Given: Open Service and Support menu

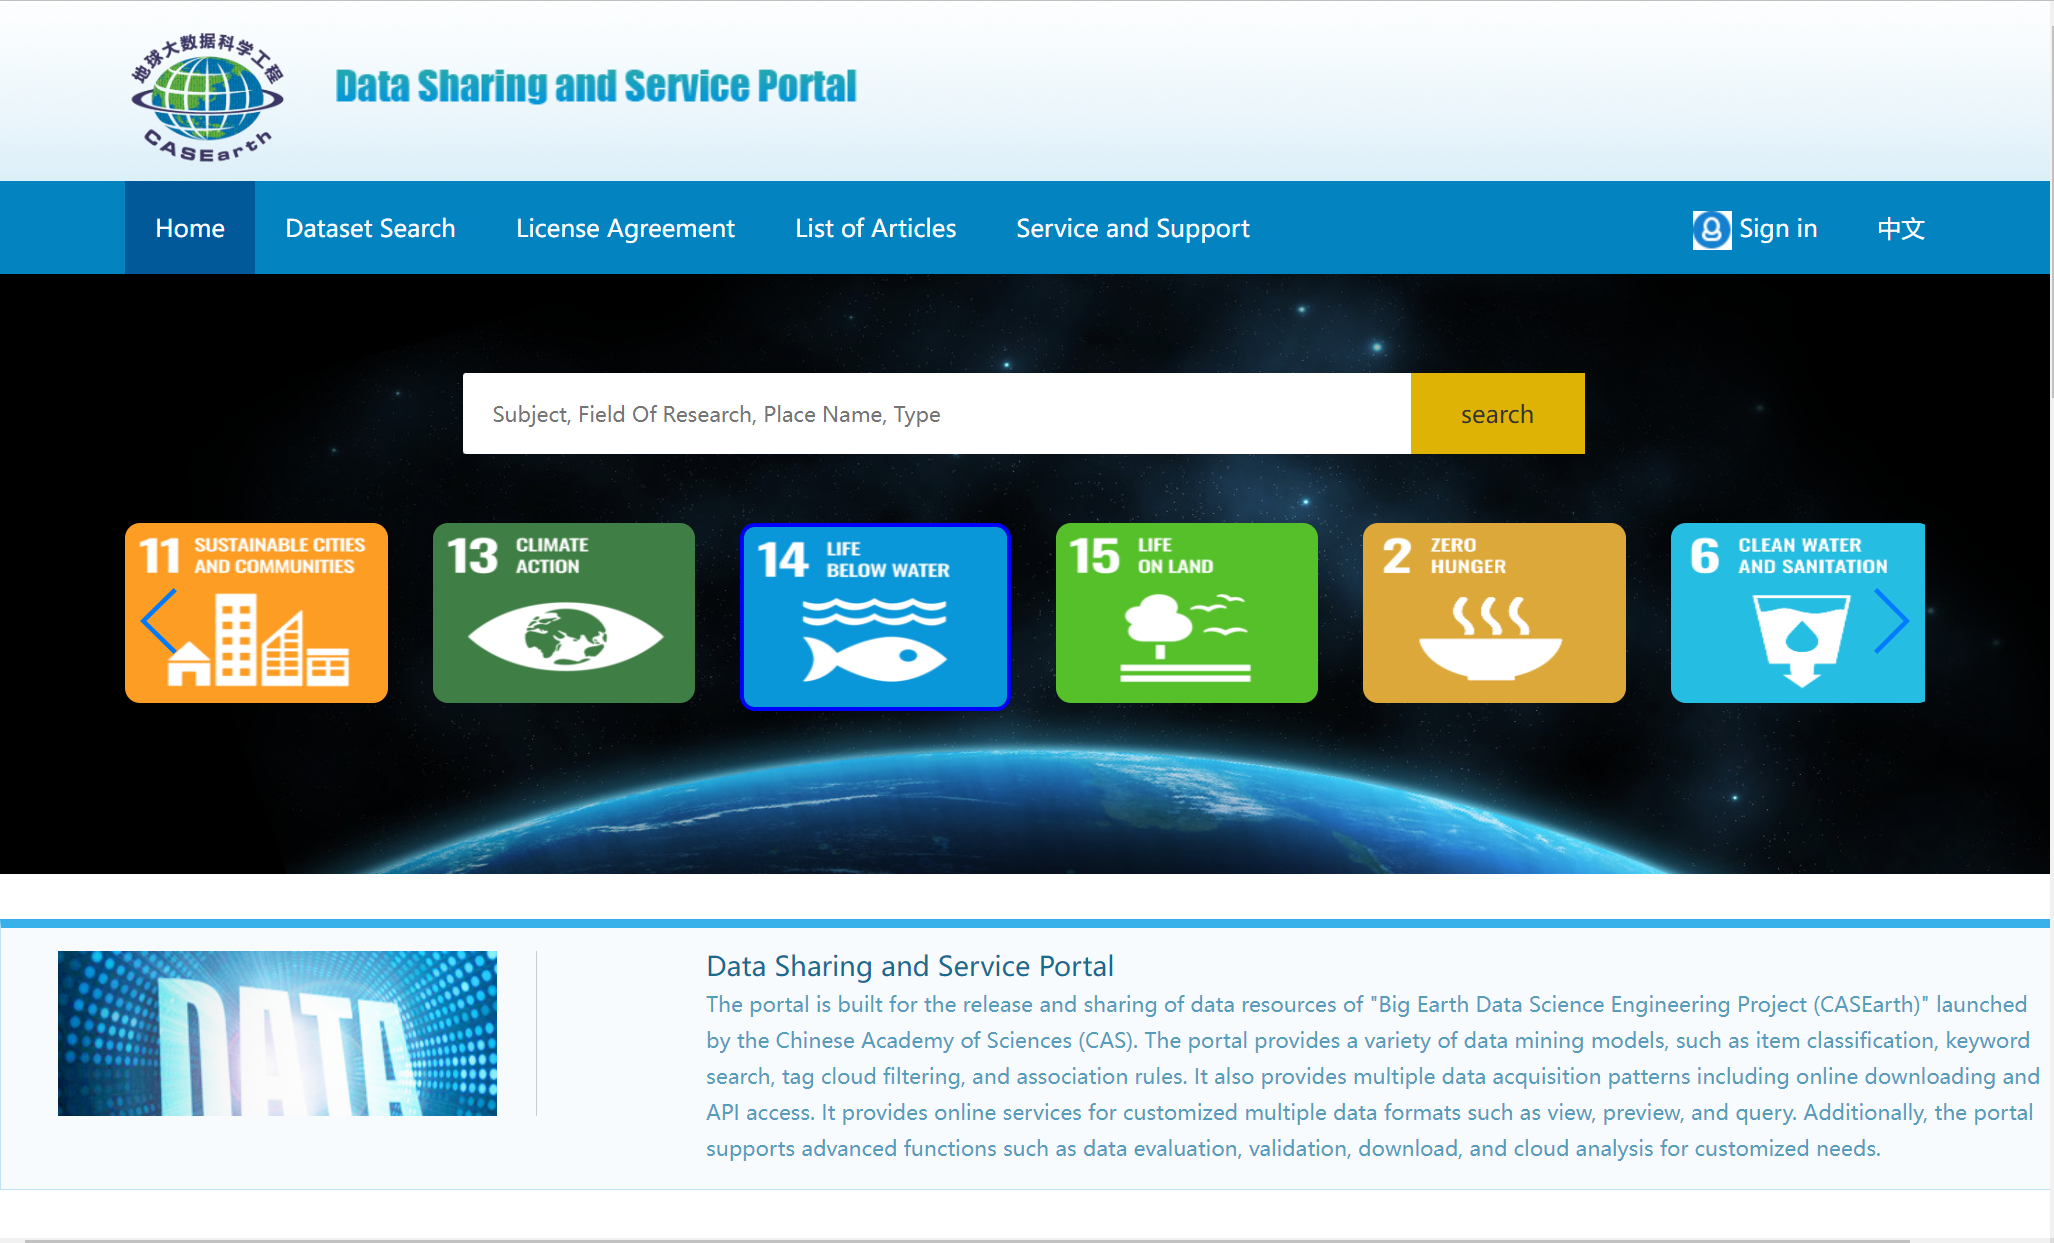Looking at the screenshot, I should 1133,228.
